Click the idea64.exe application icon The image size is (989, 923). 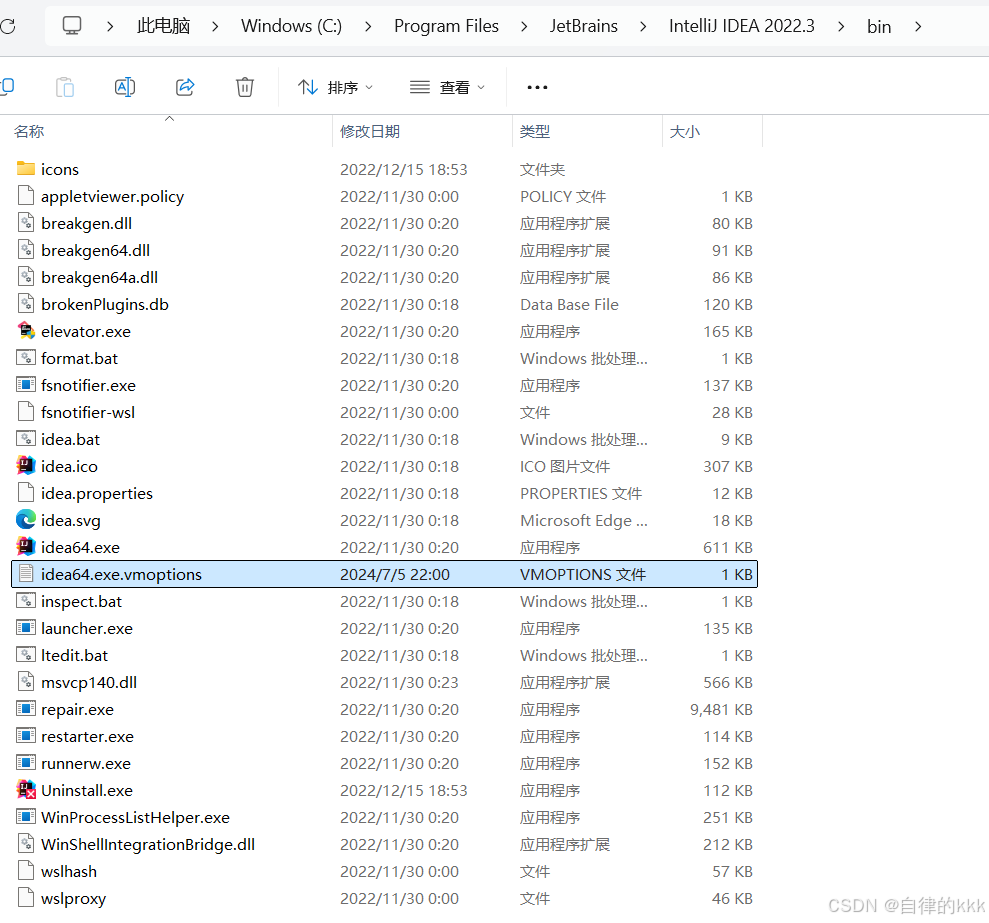(x=26, y=546)
